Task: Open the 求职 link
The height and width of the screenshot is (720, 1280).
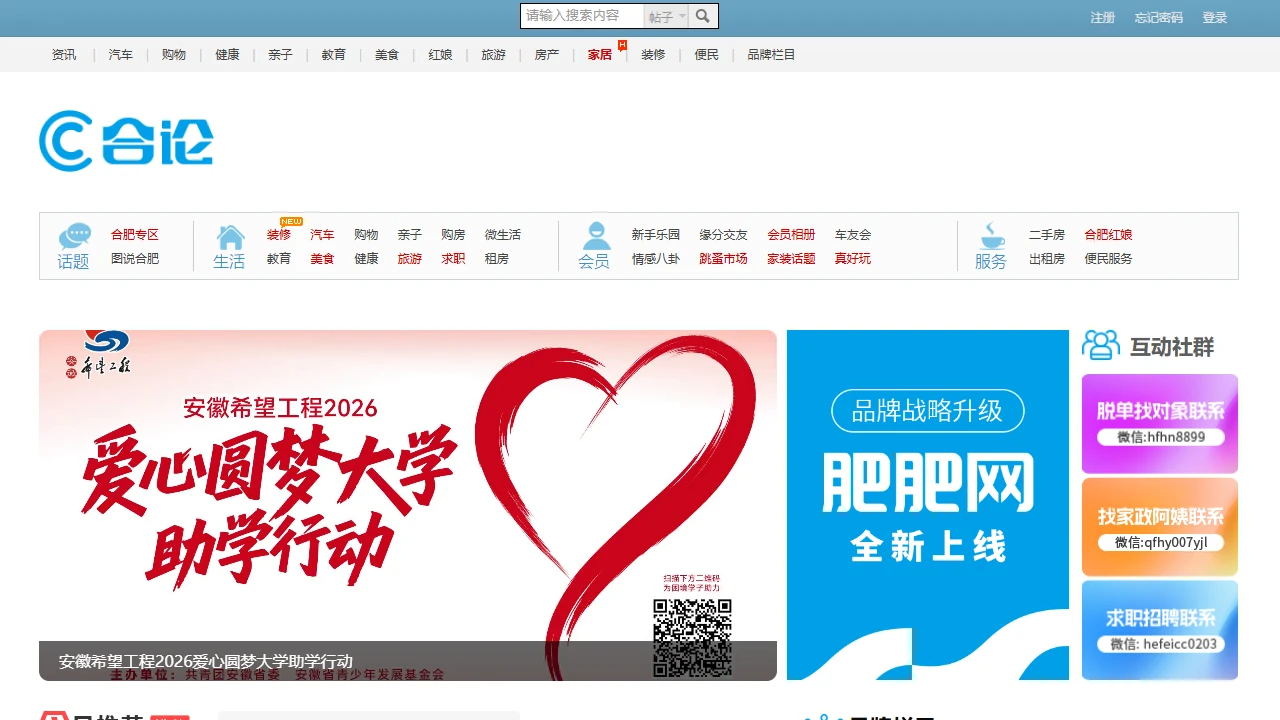Action: pos(453,259)
